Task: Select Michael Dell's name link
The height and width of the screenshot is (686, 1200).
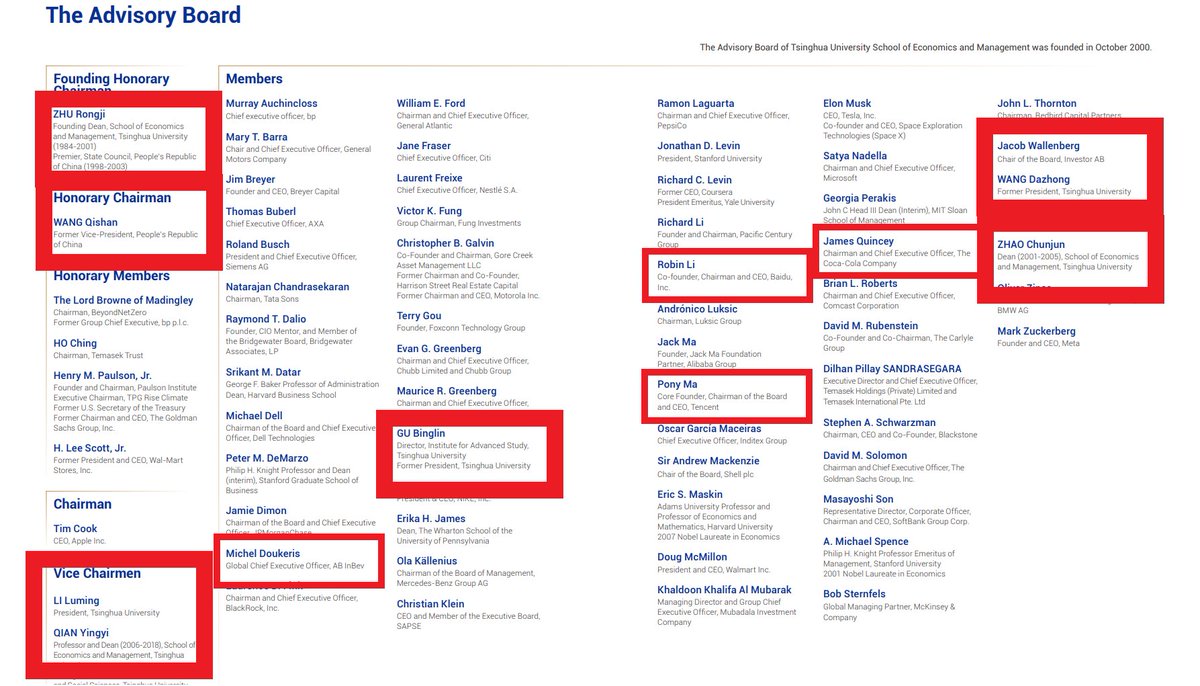Action: pos(254,416)
